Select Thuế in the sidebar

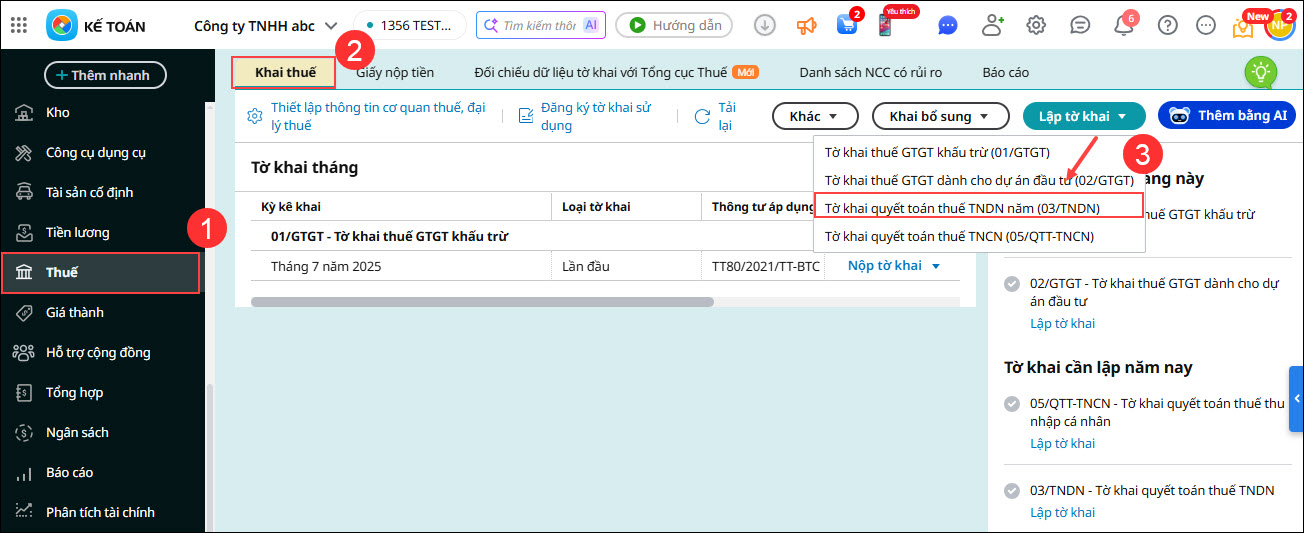tap(100, 272)
